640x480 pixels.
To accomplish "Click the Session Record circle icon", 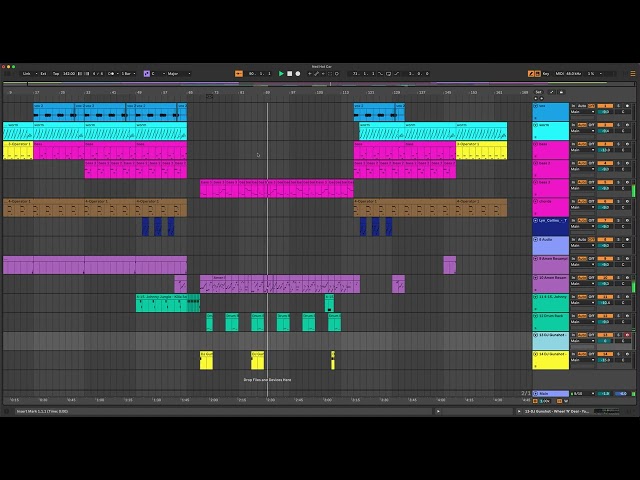I will (x=337, y=73).
